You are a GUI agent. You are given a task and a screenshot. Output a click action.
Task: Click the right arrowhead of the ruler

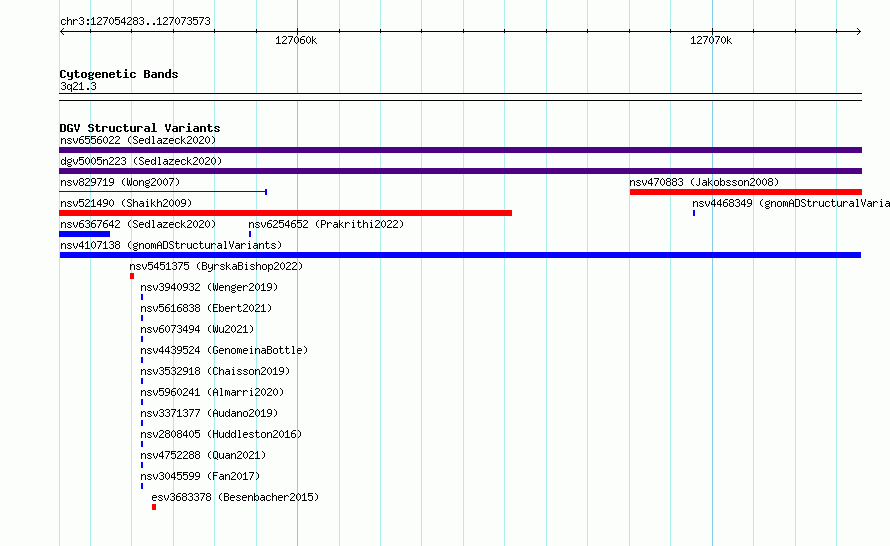click(859, 32)
